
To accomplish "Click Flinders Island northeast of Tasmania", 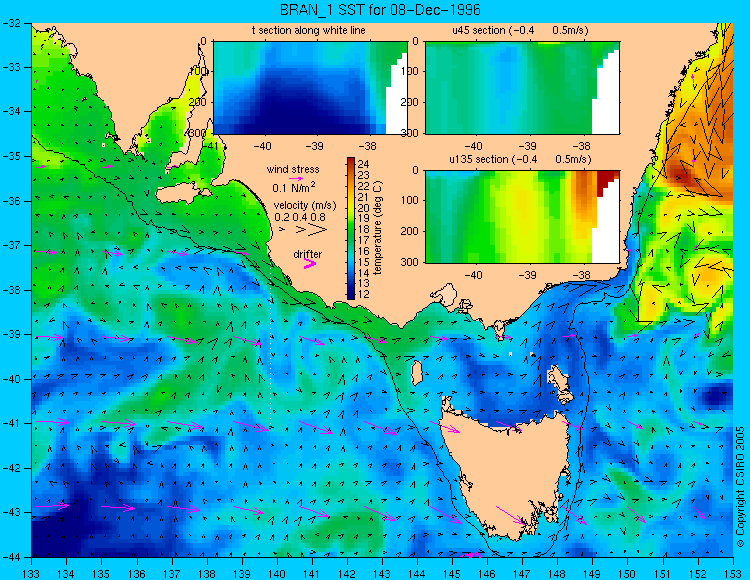I will point(560,380).
